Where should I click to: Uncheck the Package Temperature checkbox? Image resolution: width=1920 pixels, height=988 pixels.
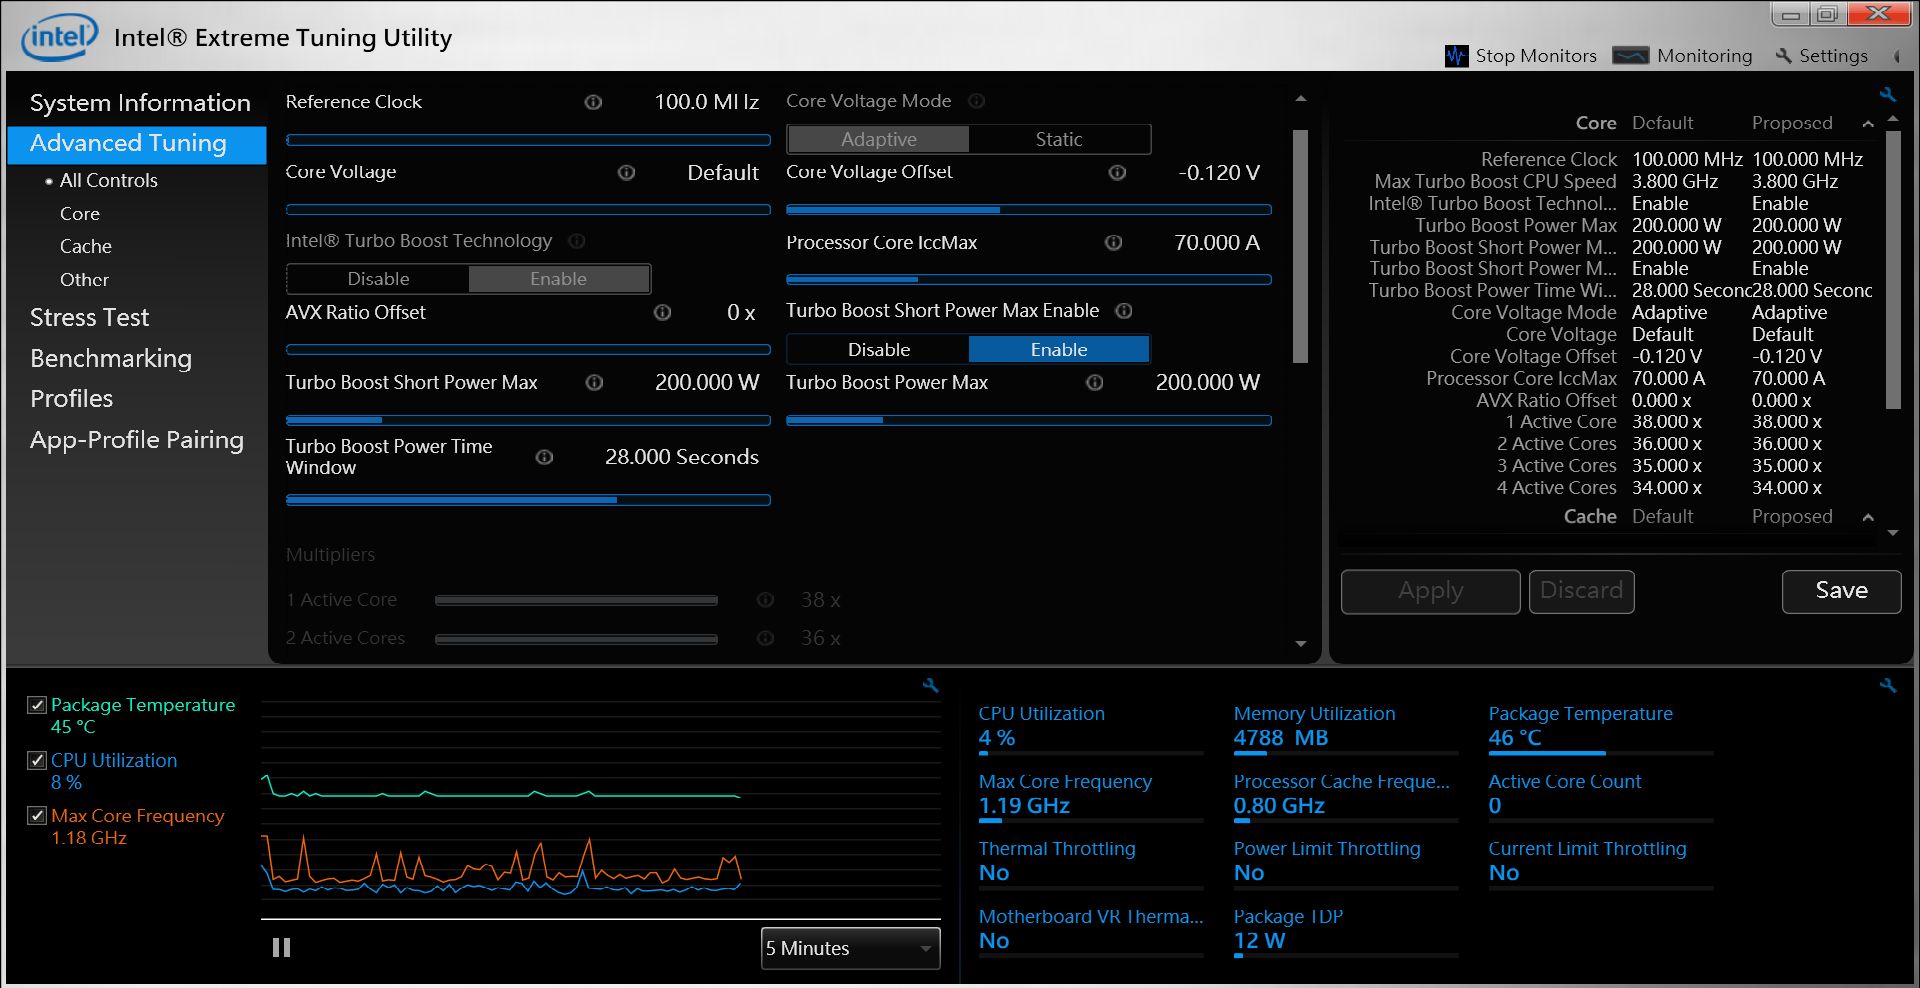click(x=37, y=705)
